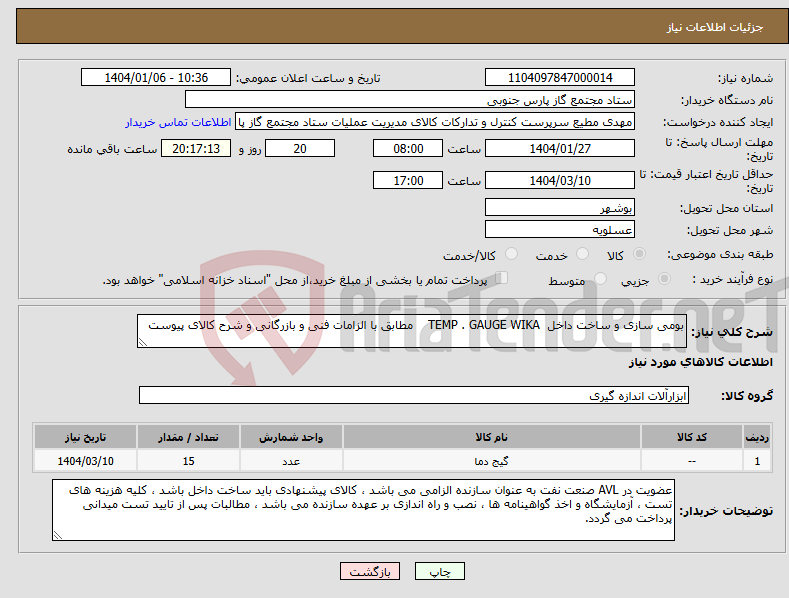Click the quantity cell 15
This screenshot has width=789, height=598.
pyautogui.click(x=188, y=461)
